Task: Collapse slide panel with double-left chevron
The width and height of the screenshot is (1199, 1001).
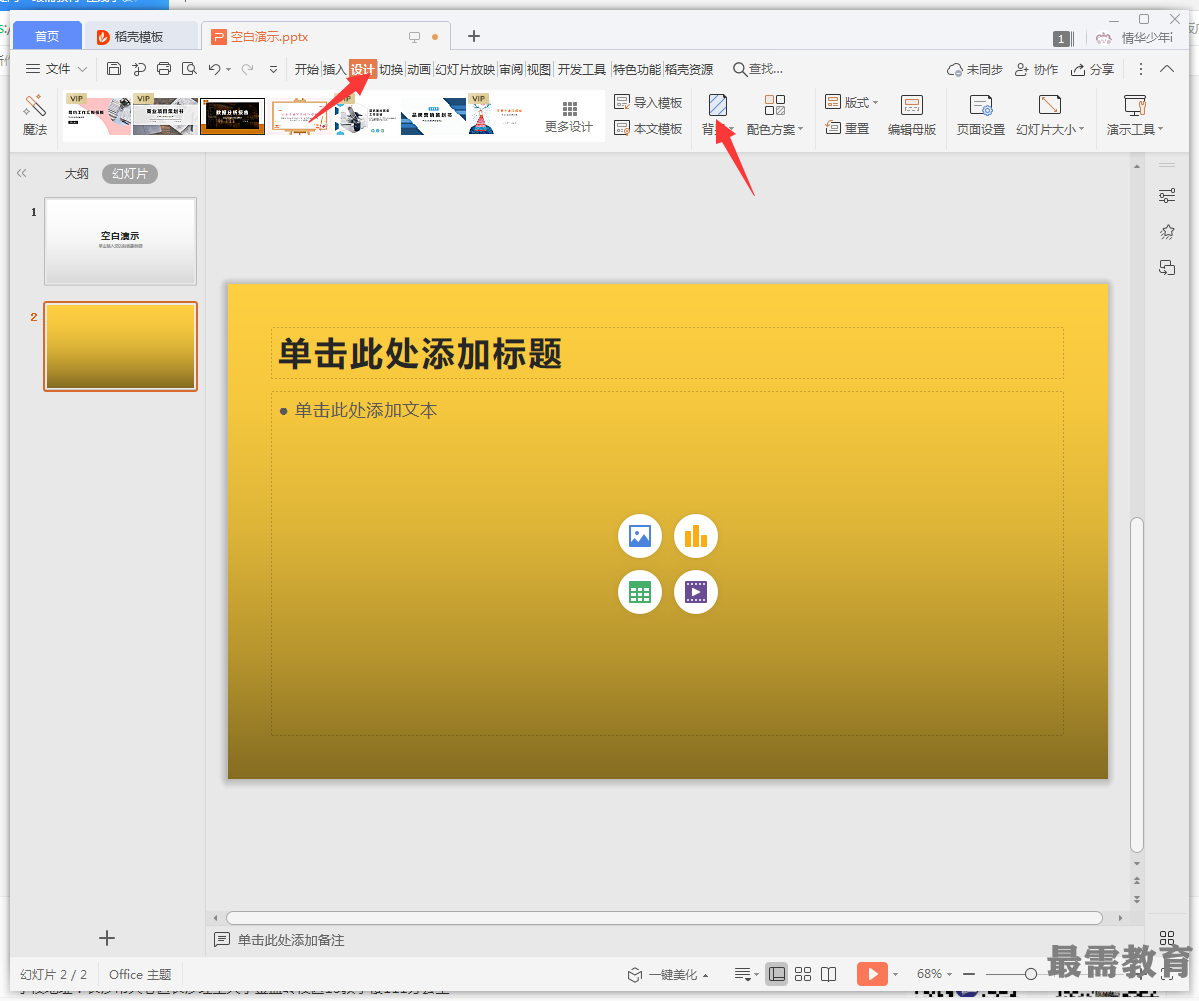Action: click(x=21, y=174)
